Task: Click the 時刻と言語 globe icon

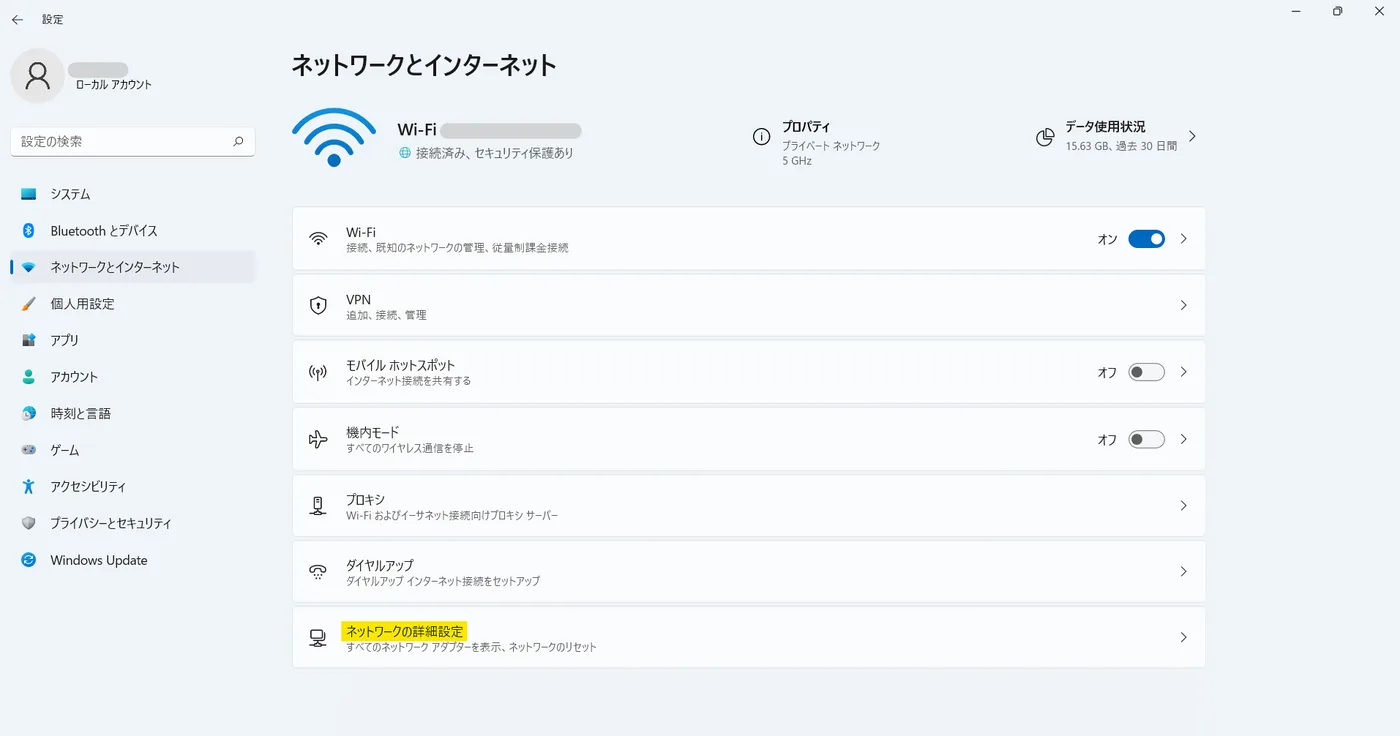Action: click(x=29, y=413)
